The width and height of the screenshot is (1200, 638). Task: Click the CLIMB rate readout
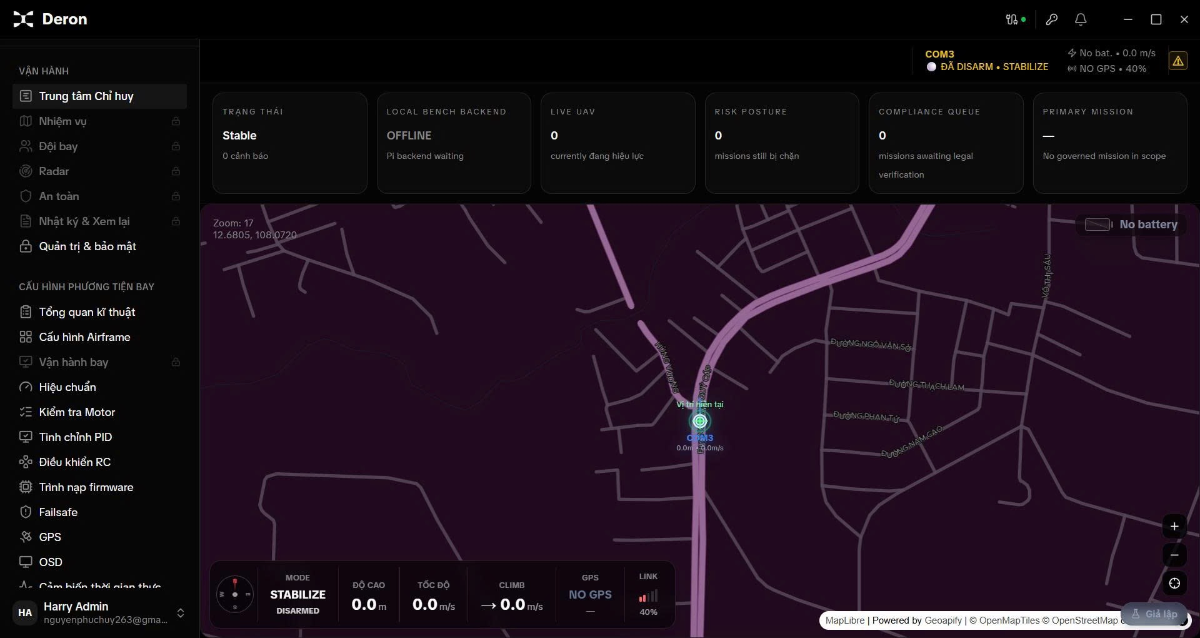(511, 597)
